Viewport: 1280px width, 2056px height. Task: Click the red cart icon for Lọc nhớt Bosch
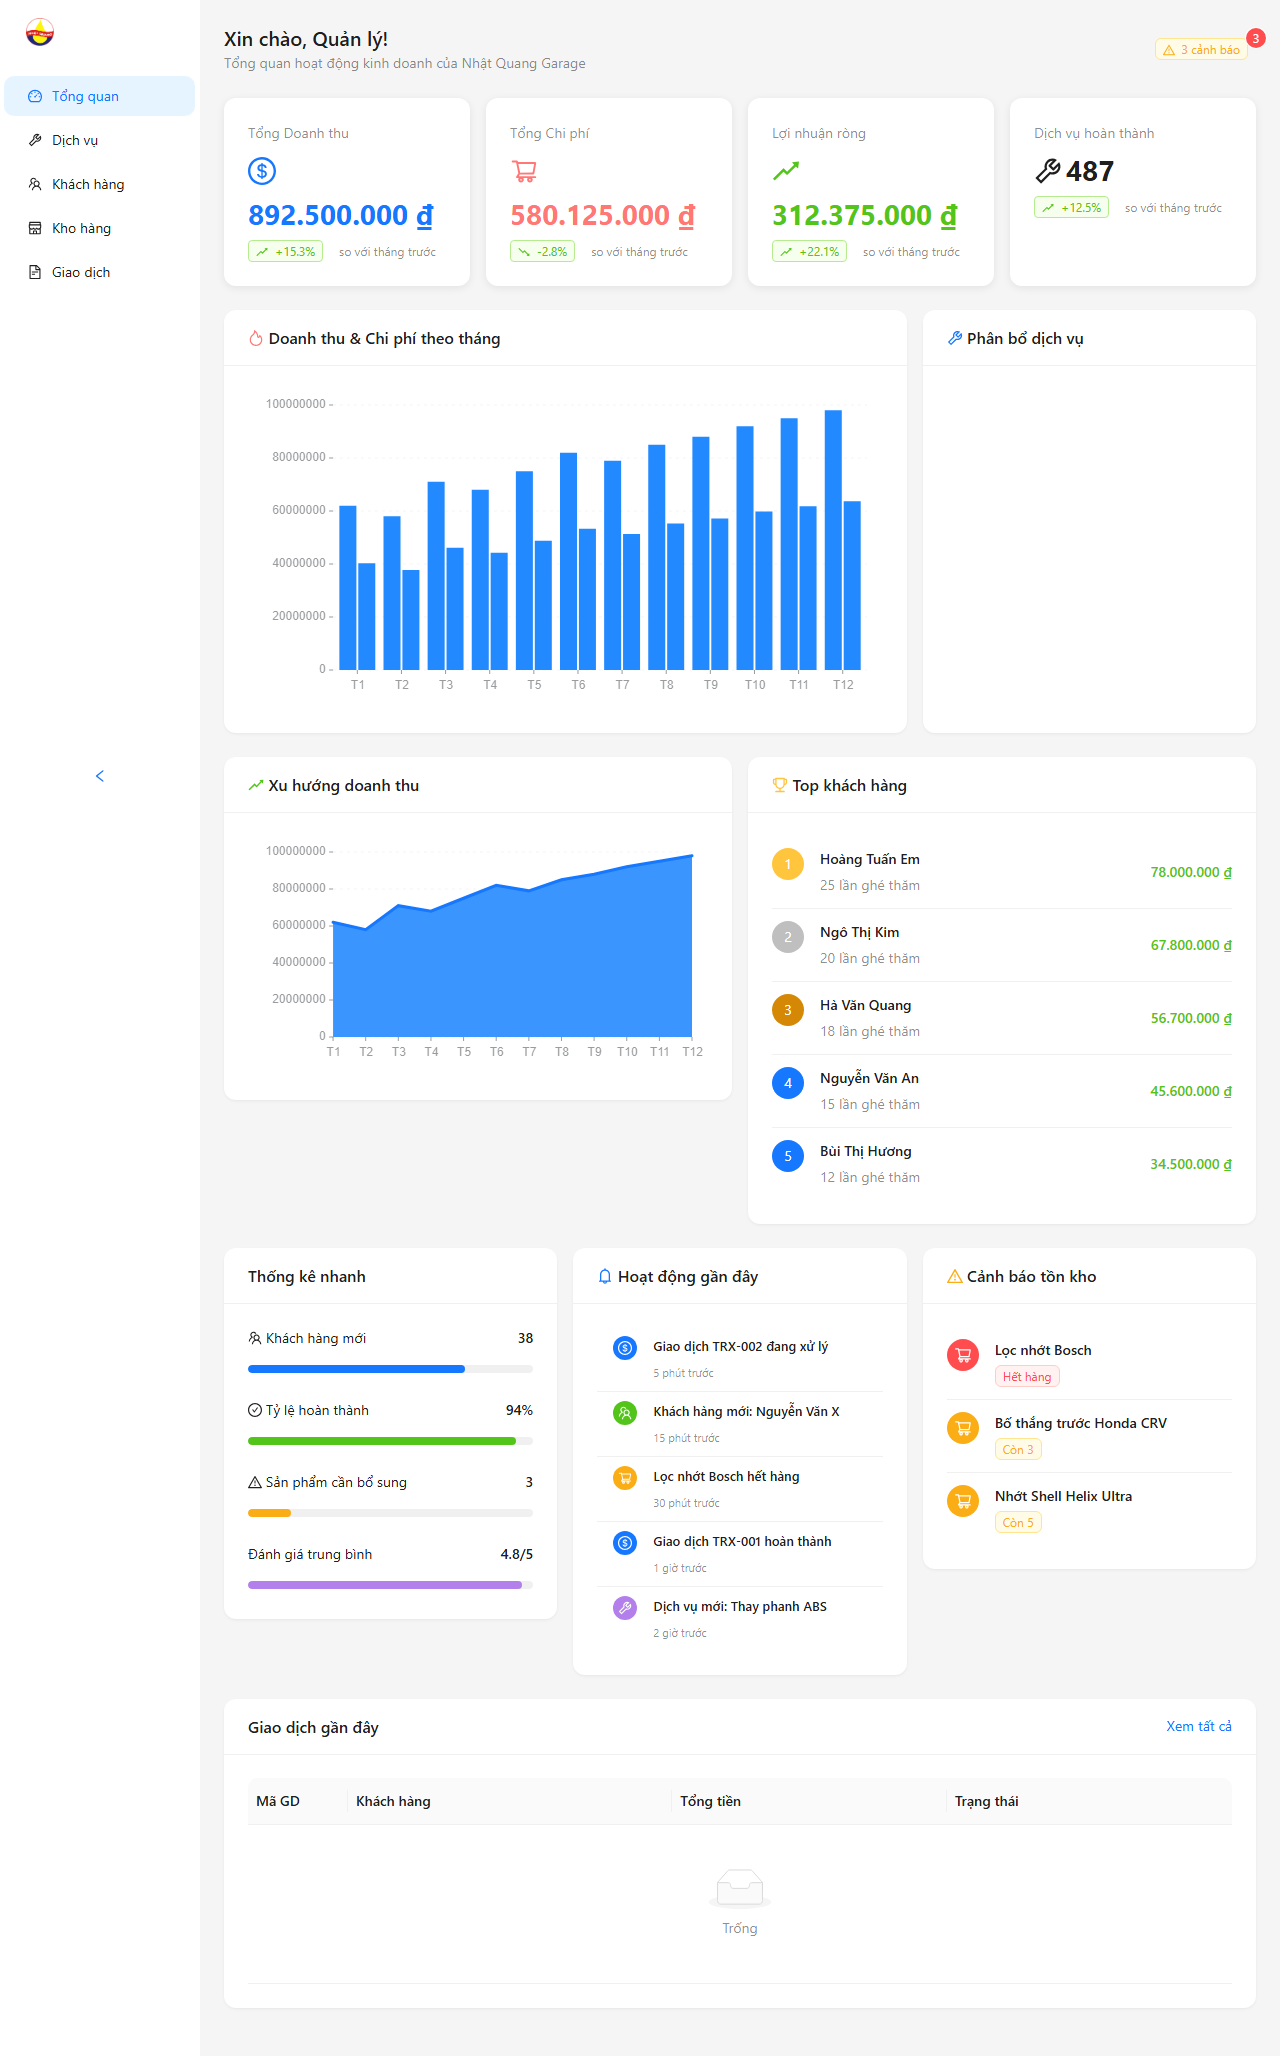click(x=963, y=1355)
